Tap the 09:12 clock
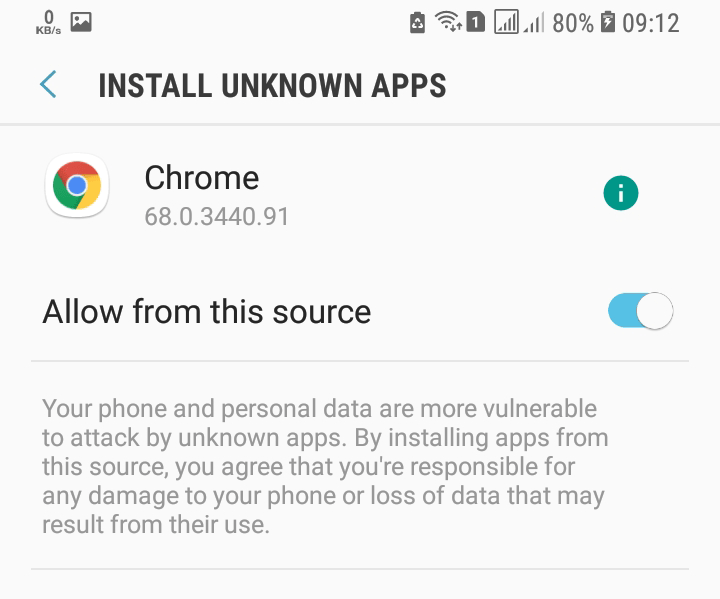This screenshot has width=720, height=599. tap(651, 23)
